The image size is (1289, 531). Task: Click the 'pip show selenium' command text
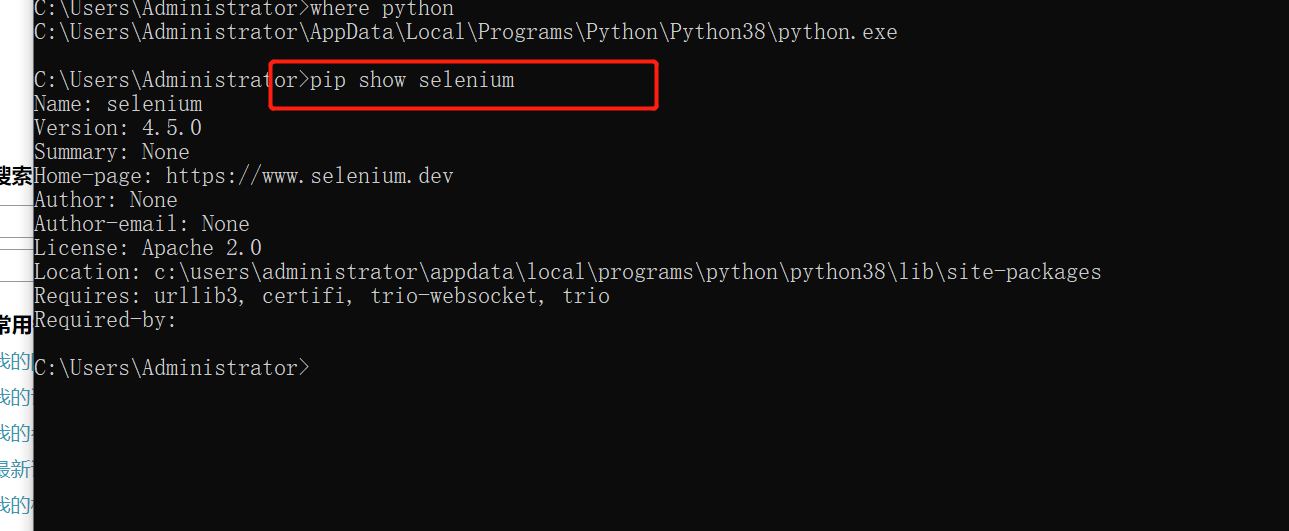(x=412, y=80)
